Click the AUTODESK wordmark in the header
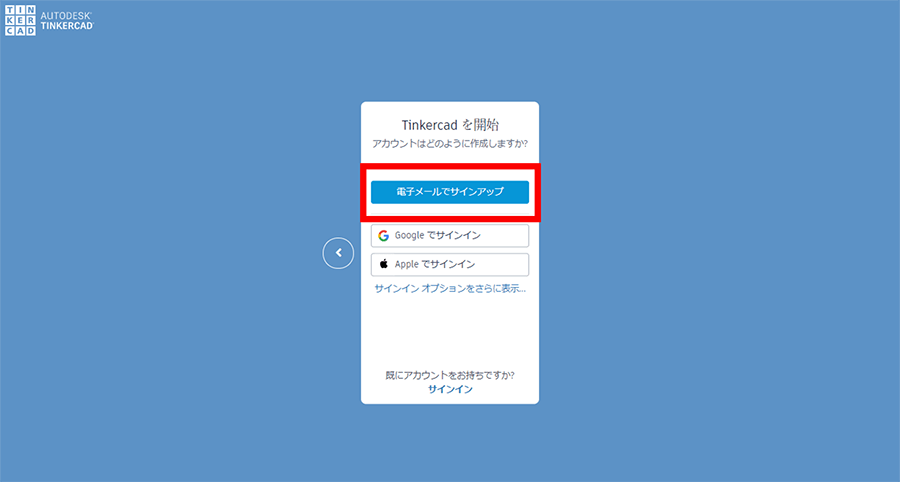This screenshot has height=482, width=900. (x=66, y=16)
